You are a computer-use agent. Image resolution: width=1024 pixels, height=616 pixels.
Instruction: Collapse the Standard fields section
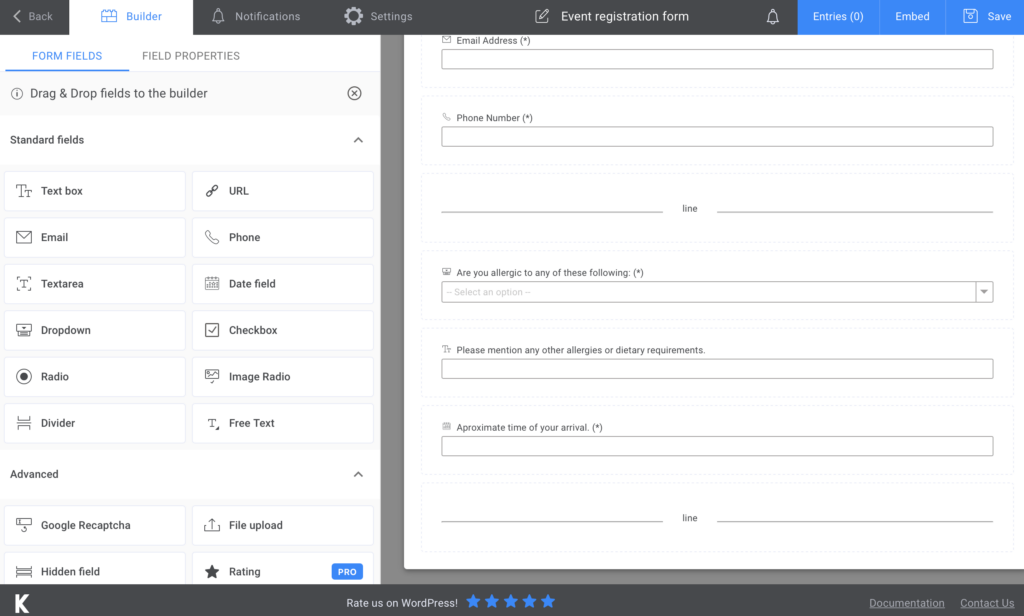[x=358, y=140]
